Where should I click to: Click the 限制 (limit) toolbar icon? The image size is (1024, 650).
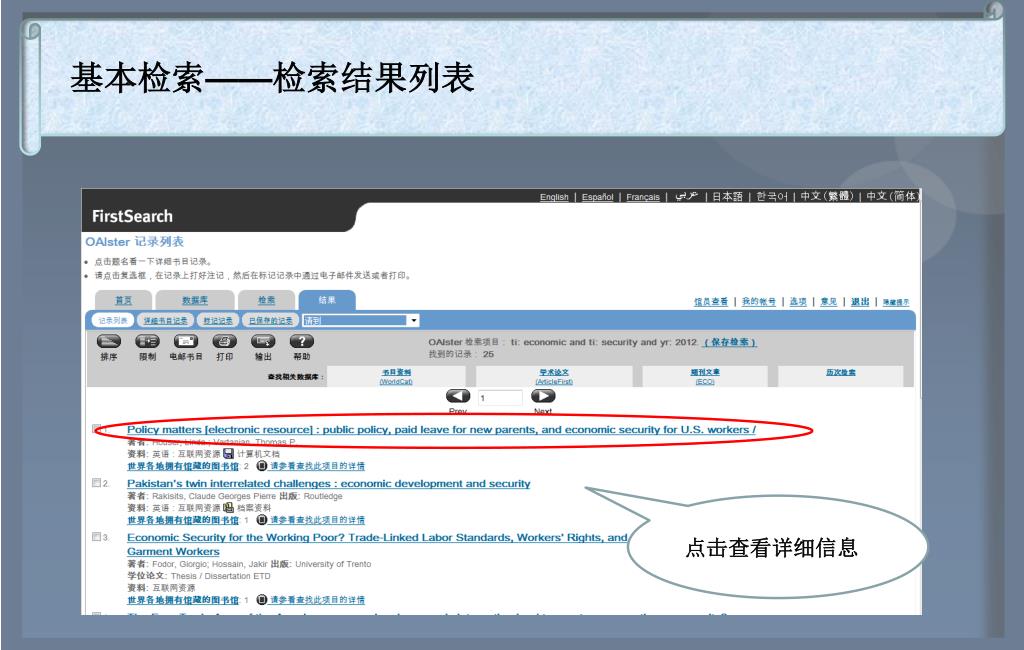click(147, 341)
